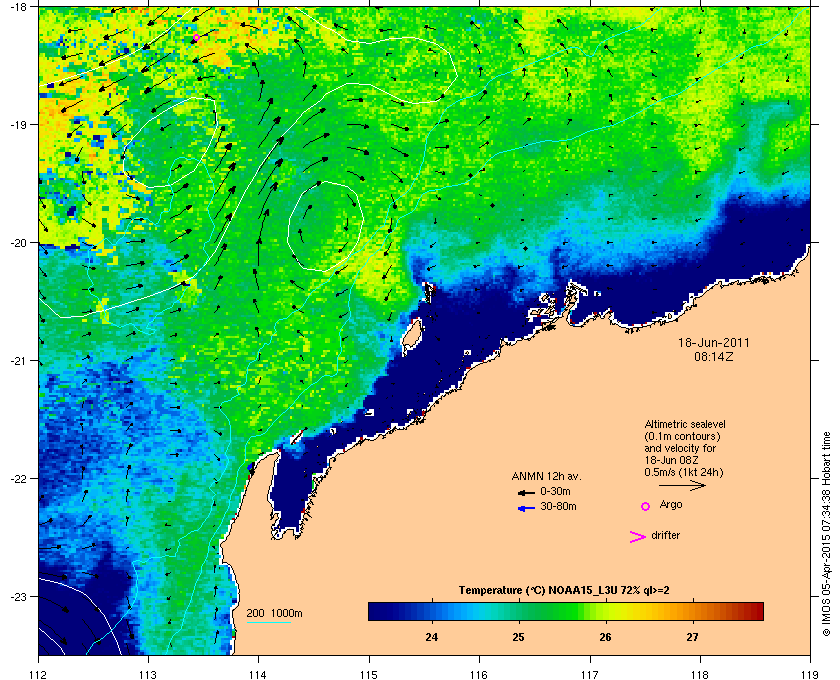
Task: Click the -20 latitude axis label
Action: 17,243
